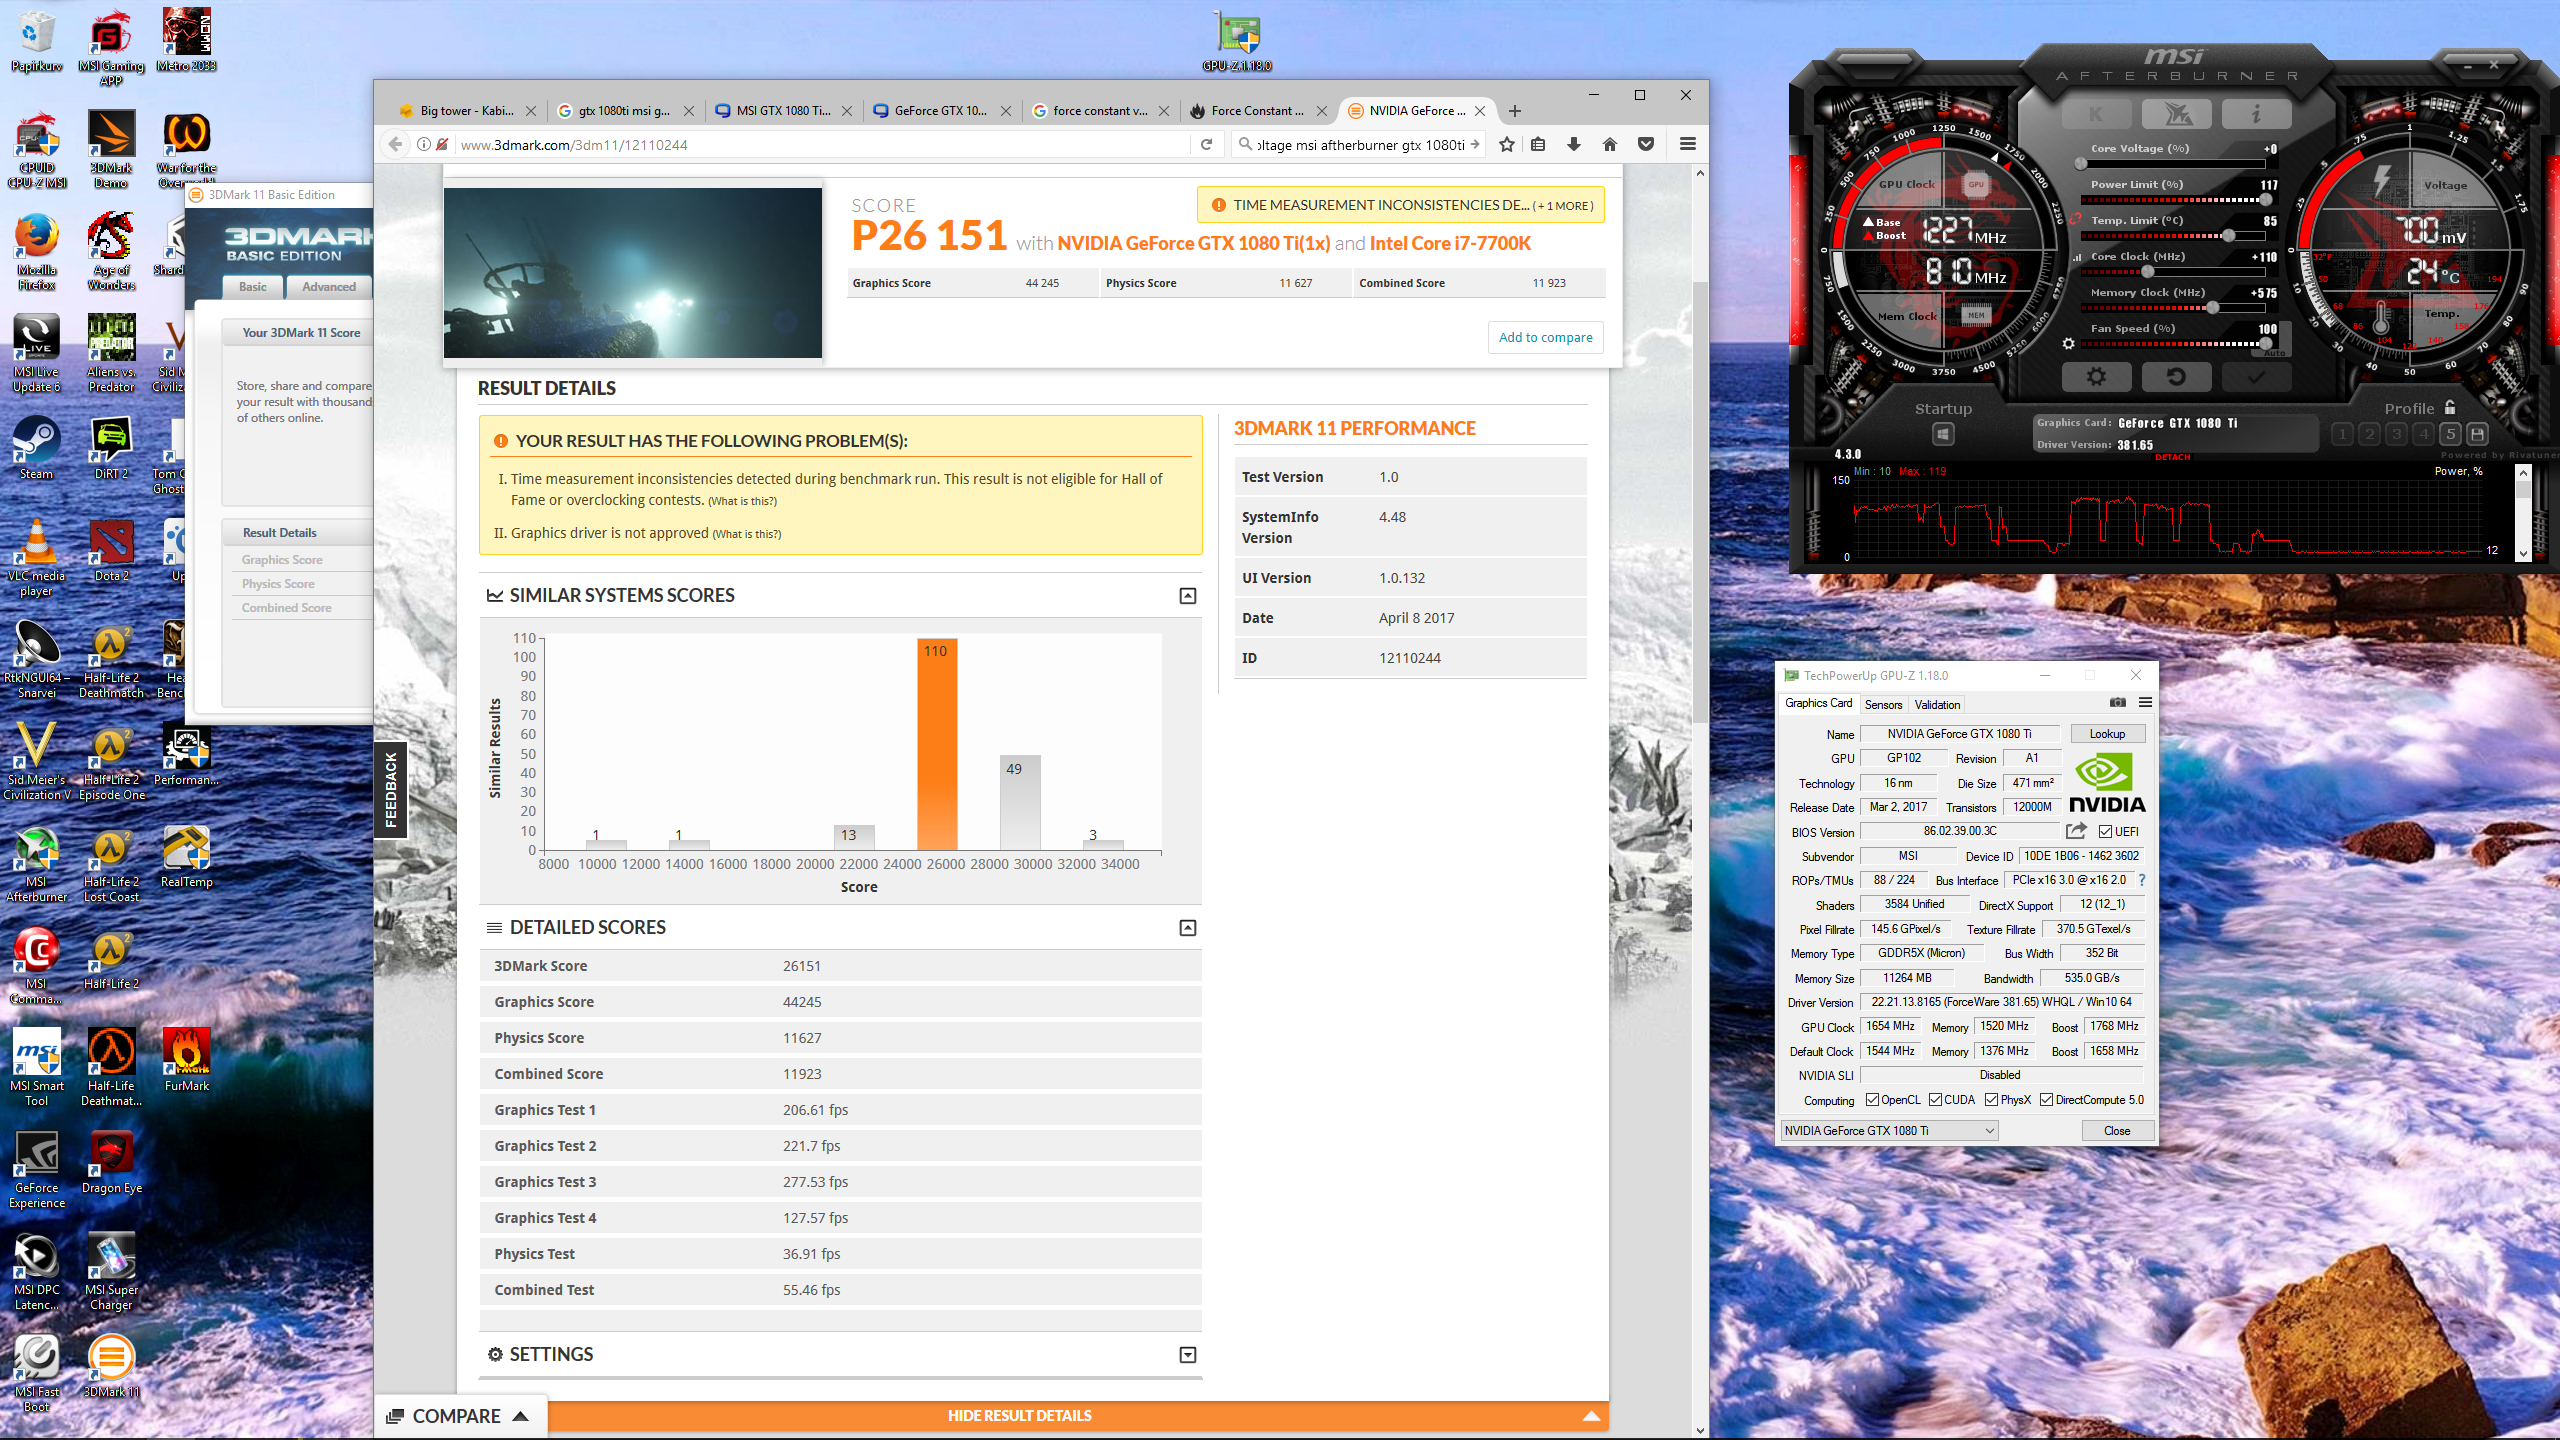Viewport: 2560px width, 1440px height.
Task: Click the vertical FEEDBACK button
Action: pyautogui.click(x=391, y=789)
